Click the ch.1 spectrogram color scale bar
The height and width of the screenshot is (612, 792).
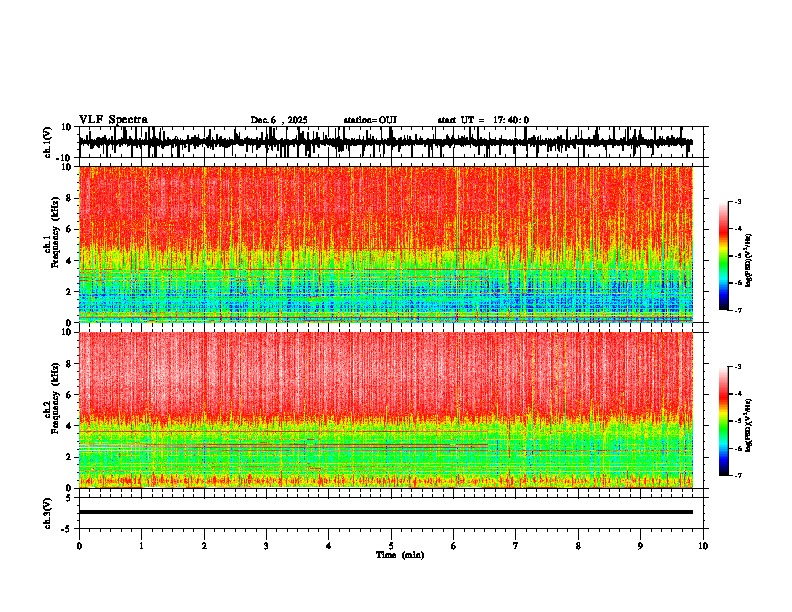click(724, 256)
